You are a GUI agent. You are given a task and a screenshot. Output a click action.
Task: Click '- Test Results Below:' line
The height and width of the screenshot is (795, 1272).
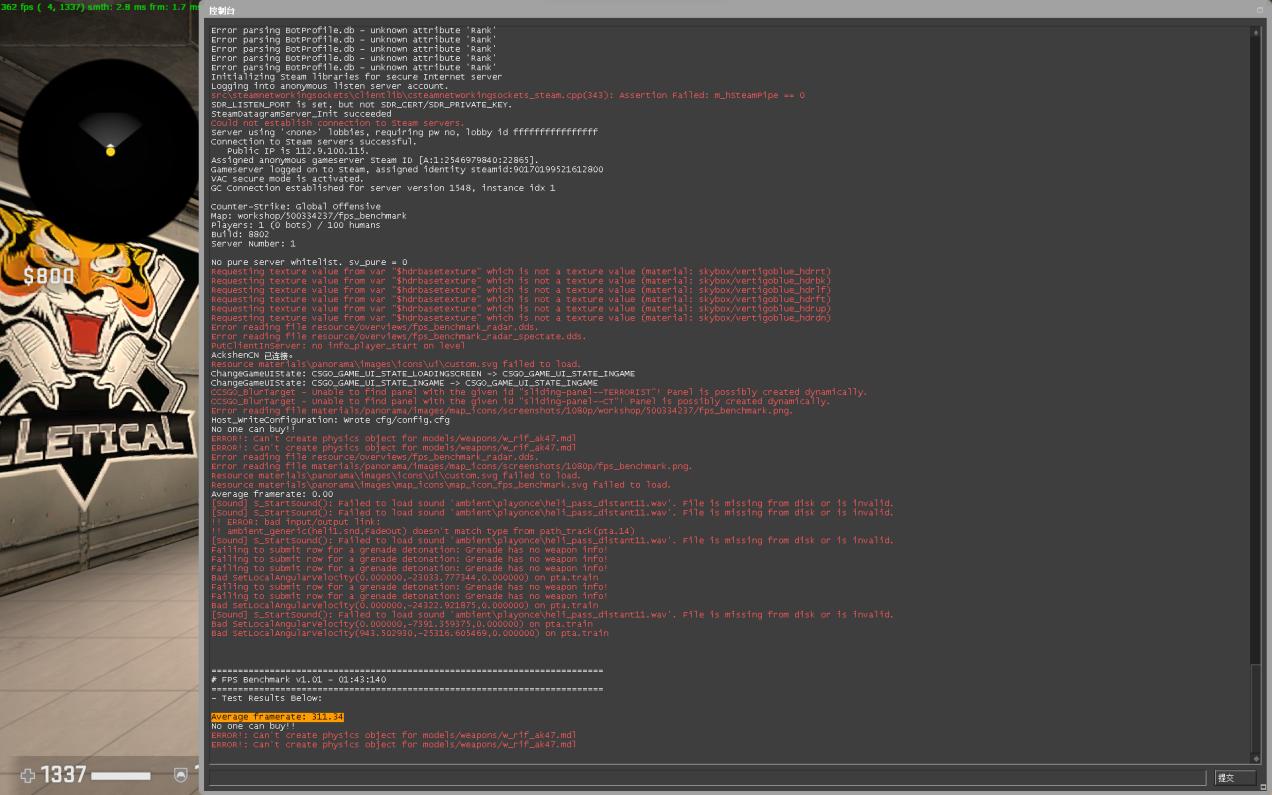click(x=267, y=698)
